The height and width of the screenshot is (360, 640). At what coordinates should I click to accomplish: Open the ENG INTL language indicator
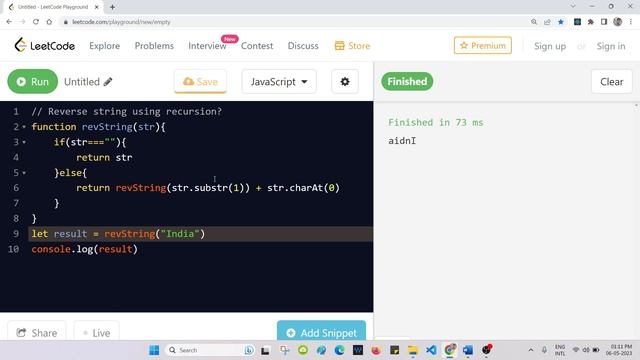pos(560,350)
